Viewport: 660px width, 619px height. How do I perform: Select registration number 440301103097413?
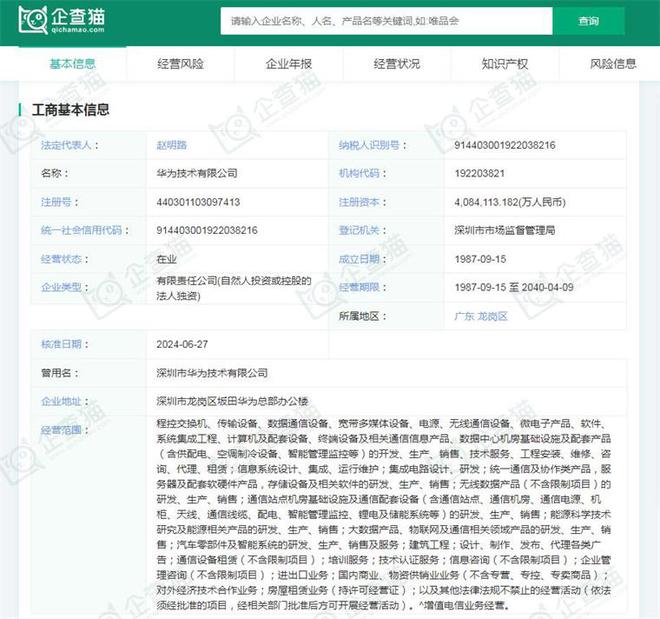tap(198, 202)
